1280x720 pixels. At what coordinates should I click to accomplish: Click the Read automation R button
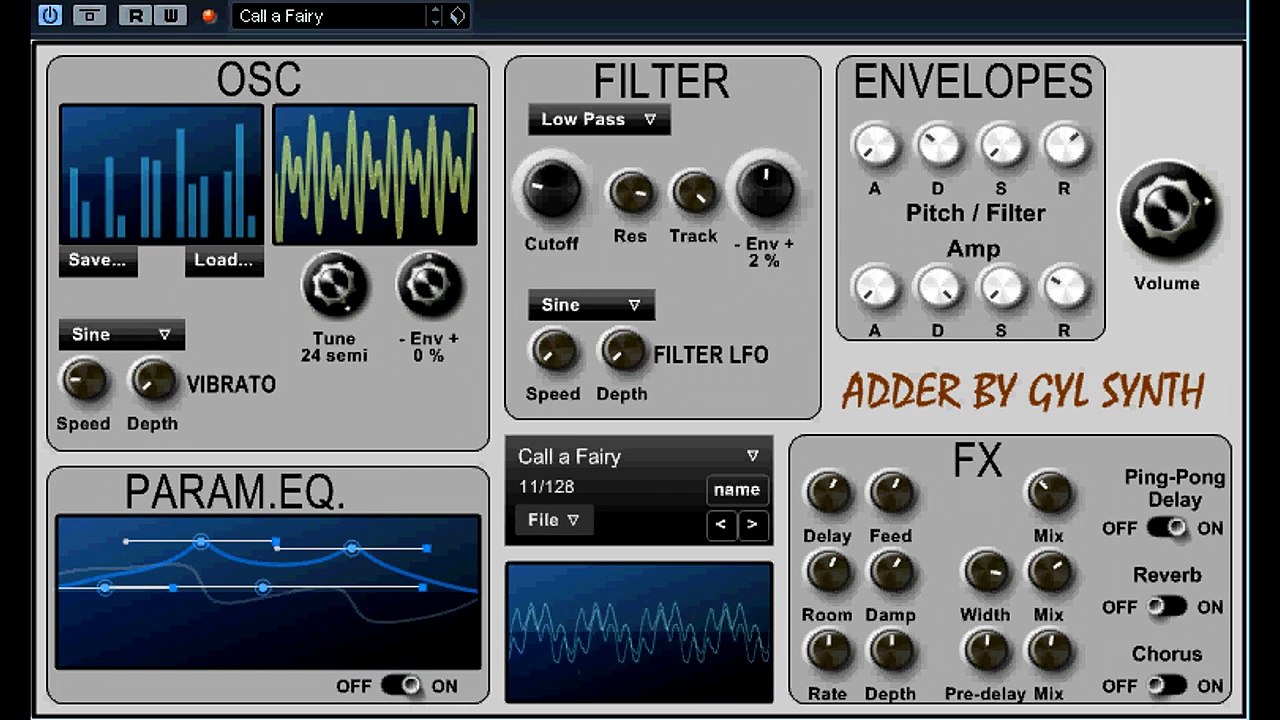coord(134,15)
